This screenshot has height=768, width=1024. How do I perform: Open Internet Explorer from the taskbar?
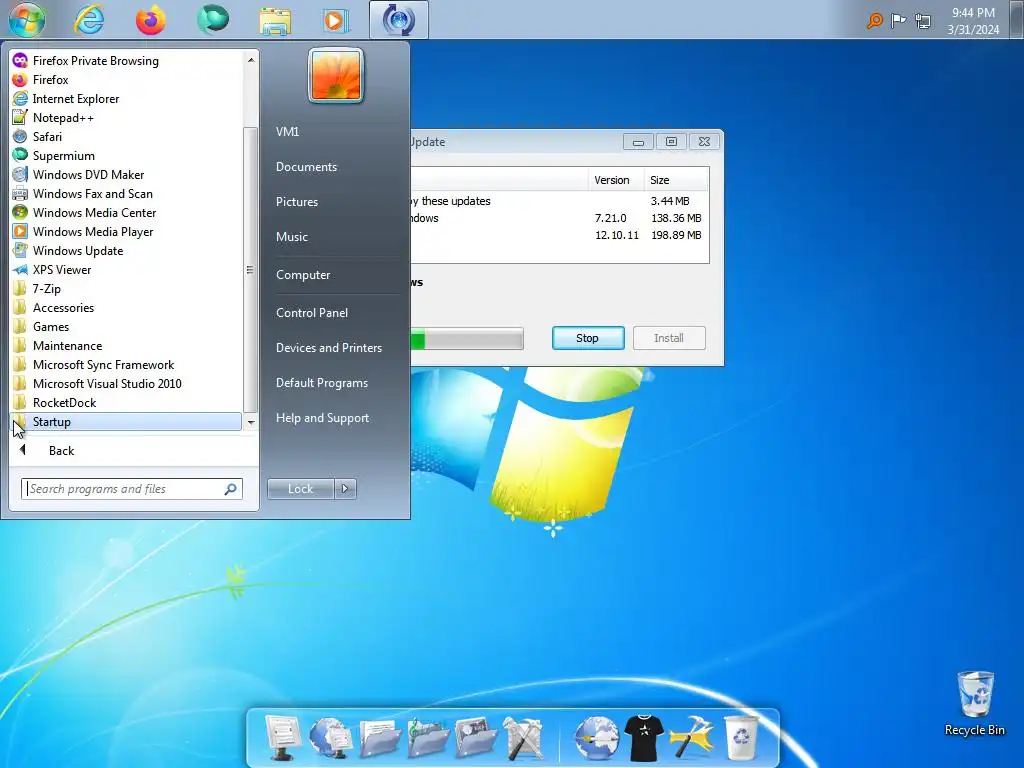[89, 20]
